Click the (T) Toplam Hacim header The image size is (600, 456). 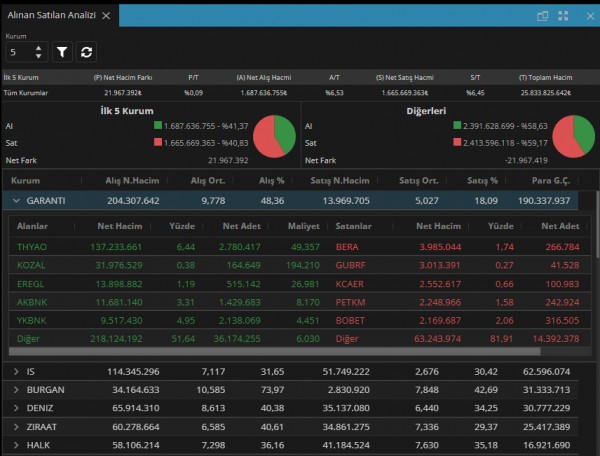546,77
